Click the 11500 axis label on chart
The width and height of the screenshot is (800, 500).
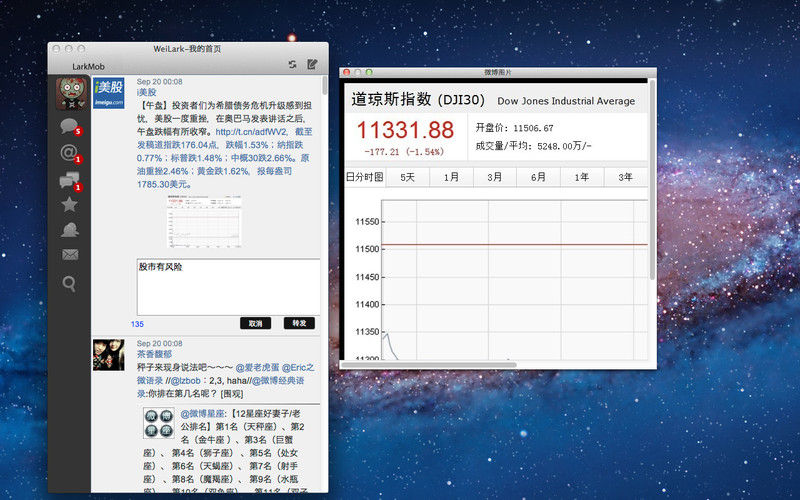click(x=367, y=249)
